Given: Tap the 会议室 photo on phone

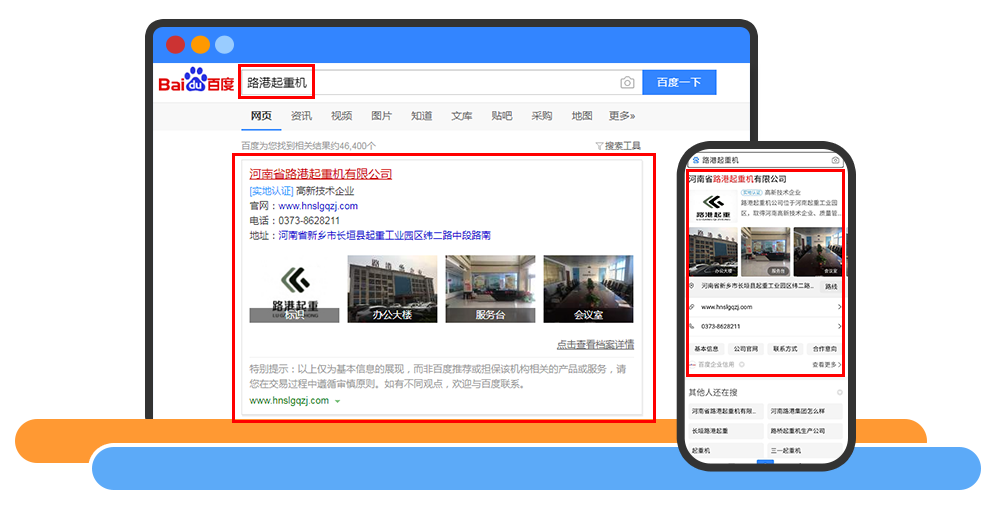Looking at the screenshot, I should [x=818, y=252].
